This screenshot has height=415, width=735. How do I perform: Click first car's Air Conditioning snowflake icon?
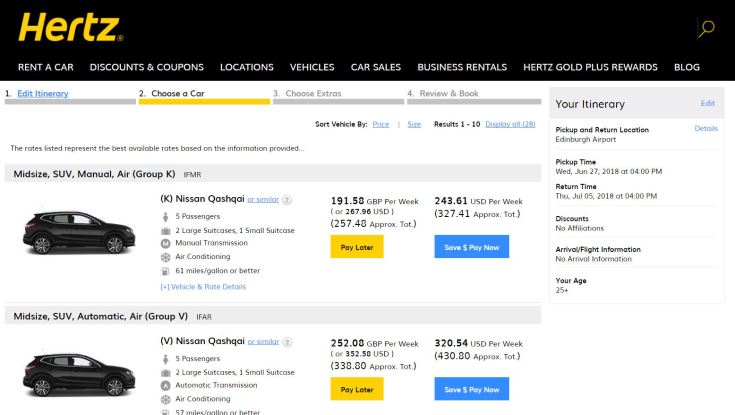[x=166, y=257]
